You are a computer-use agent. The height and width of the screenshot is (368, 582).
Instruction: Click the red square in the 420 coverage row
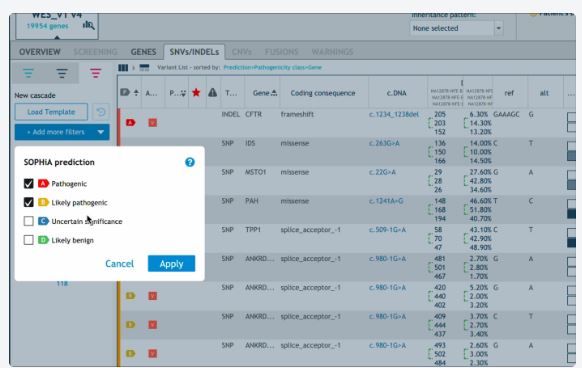coord(153,296)
